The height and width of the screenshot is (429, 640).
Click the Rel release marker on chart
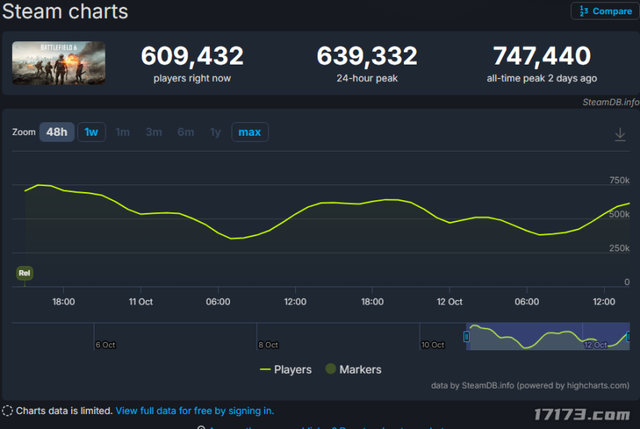tap(24, 273)
